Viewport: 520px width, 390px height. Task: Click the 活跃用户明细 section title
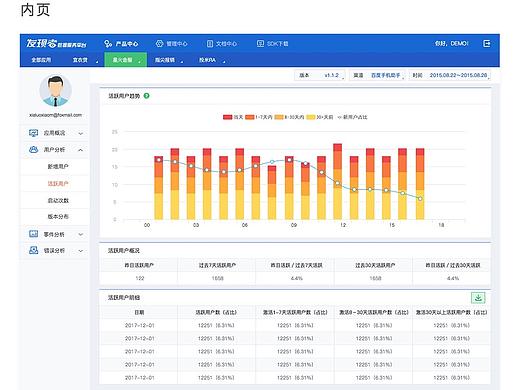124,298
